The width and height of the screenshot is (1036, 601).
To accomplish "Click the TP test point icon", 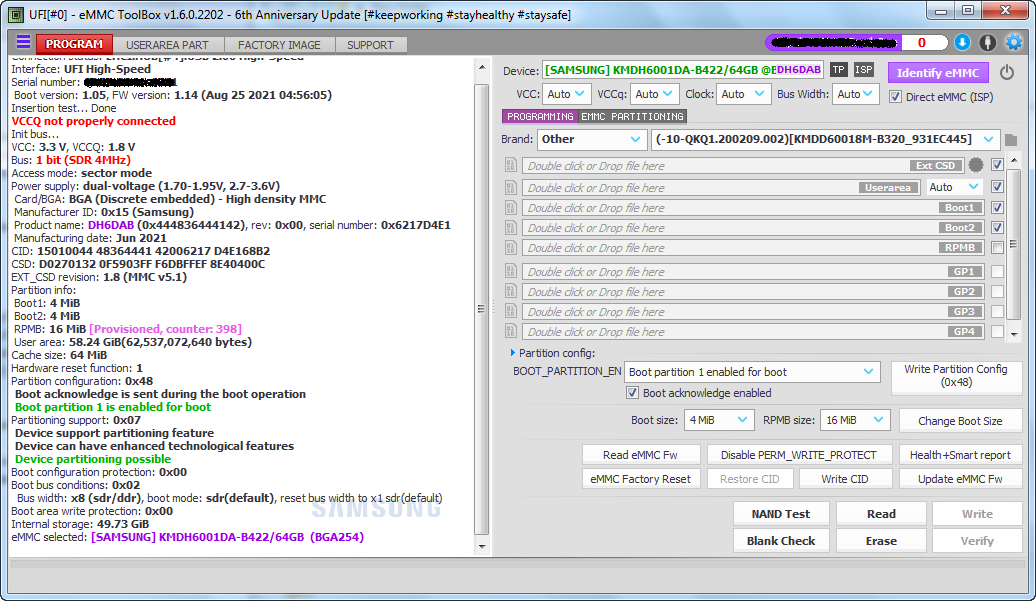I will pos(838,69).
